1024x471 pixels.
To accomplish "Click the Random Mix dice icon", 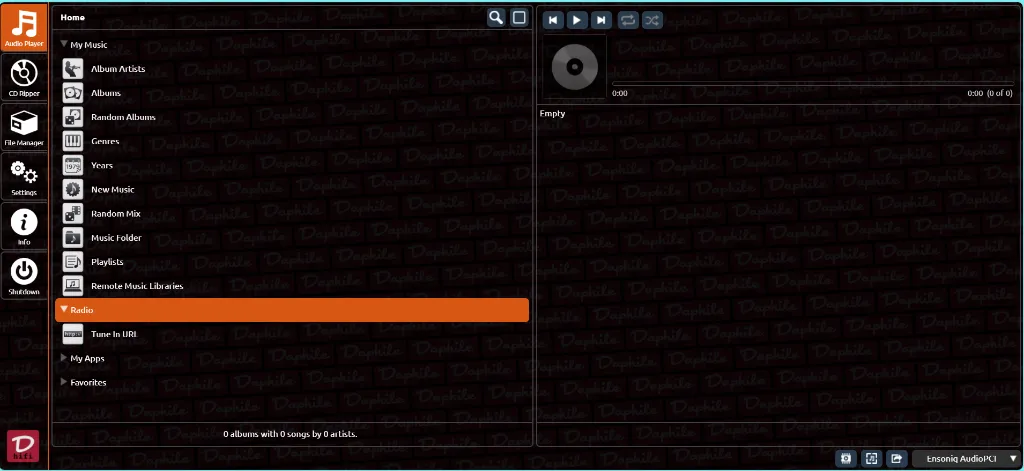I will (72, 214).
